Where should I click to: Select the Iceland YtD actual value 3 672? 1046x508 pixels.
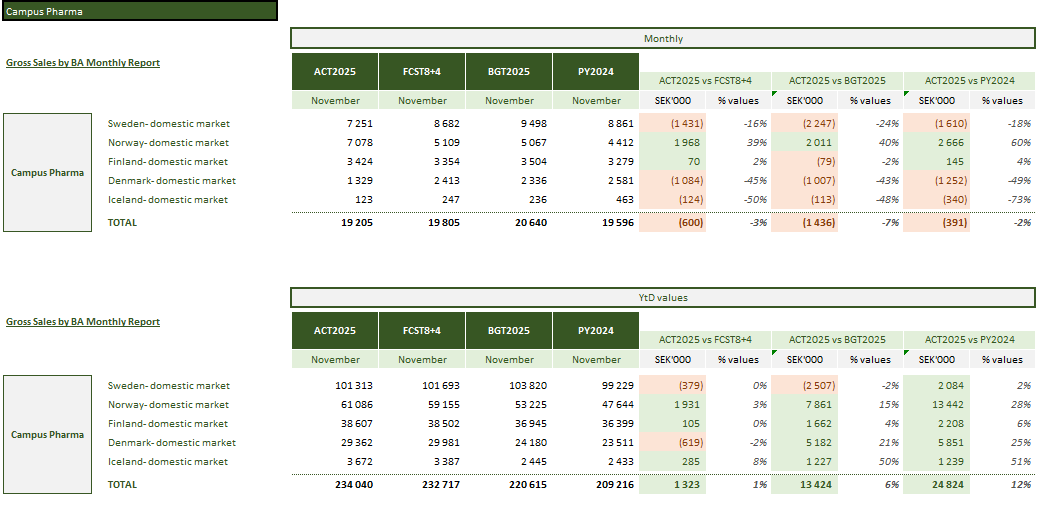click(354, 462)
